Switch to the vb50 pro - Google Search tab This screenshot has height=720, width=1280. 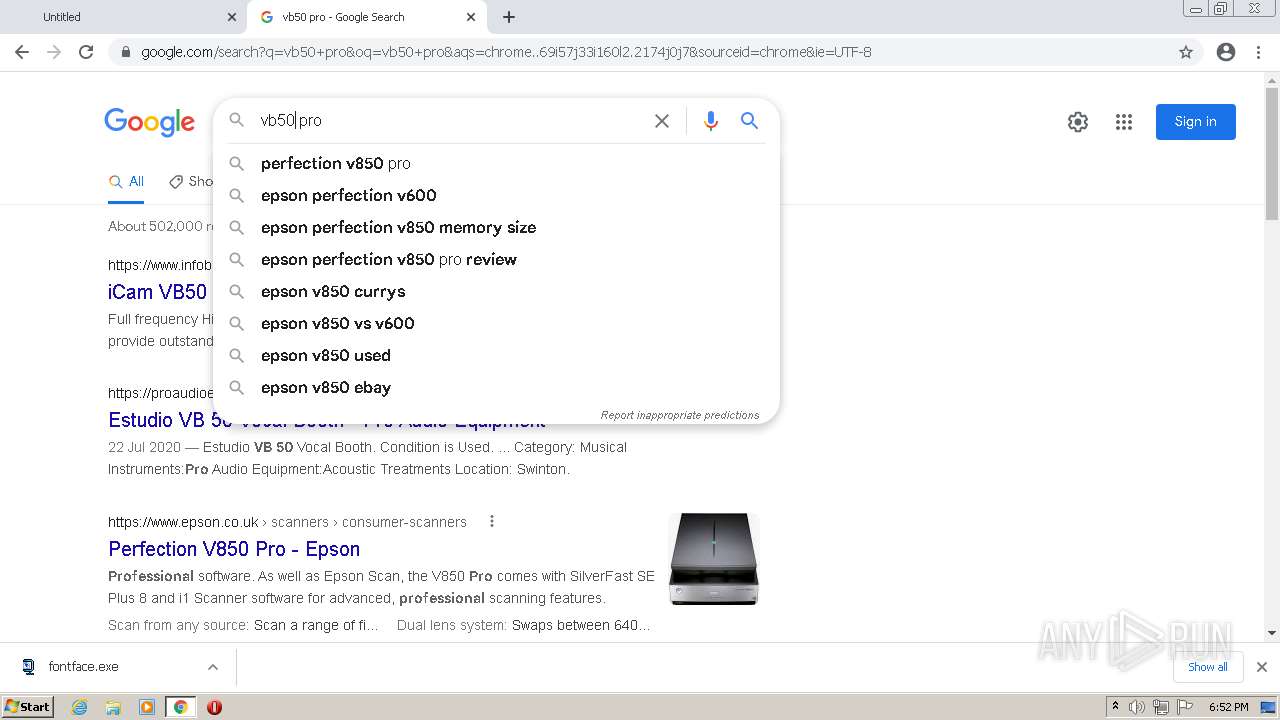coord(367,17)
